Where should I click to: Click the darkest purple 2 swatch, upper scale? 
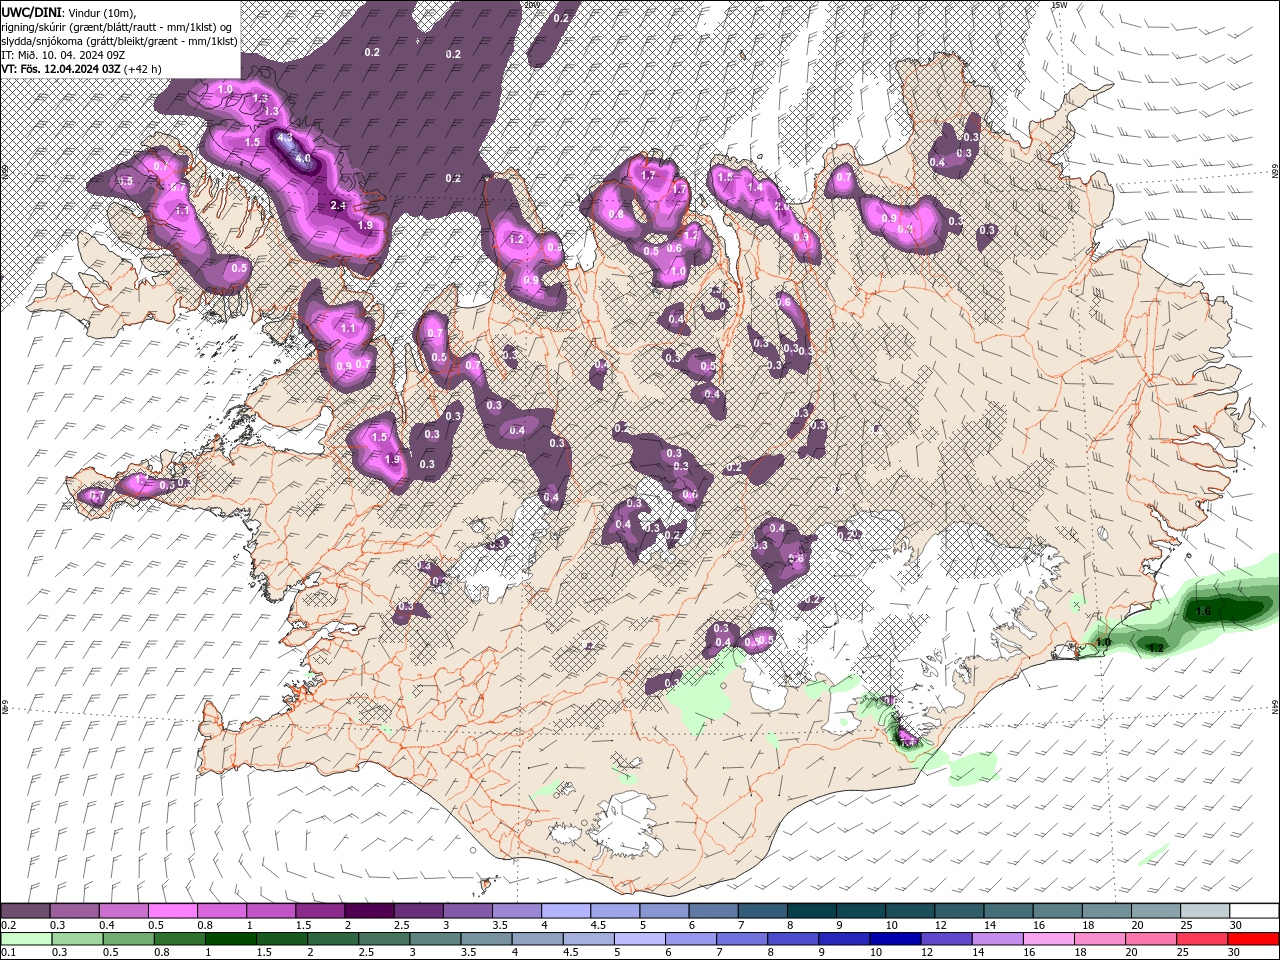[x=369, y=911]
